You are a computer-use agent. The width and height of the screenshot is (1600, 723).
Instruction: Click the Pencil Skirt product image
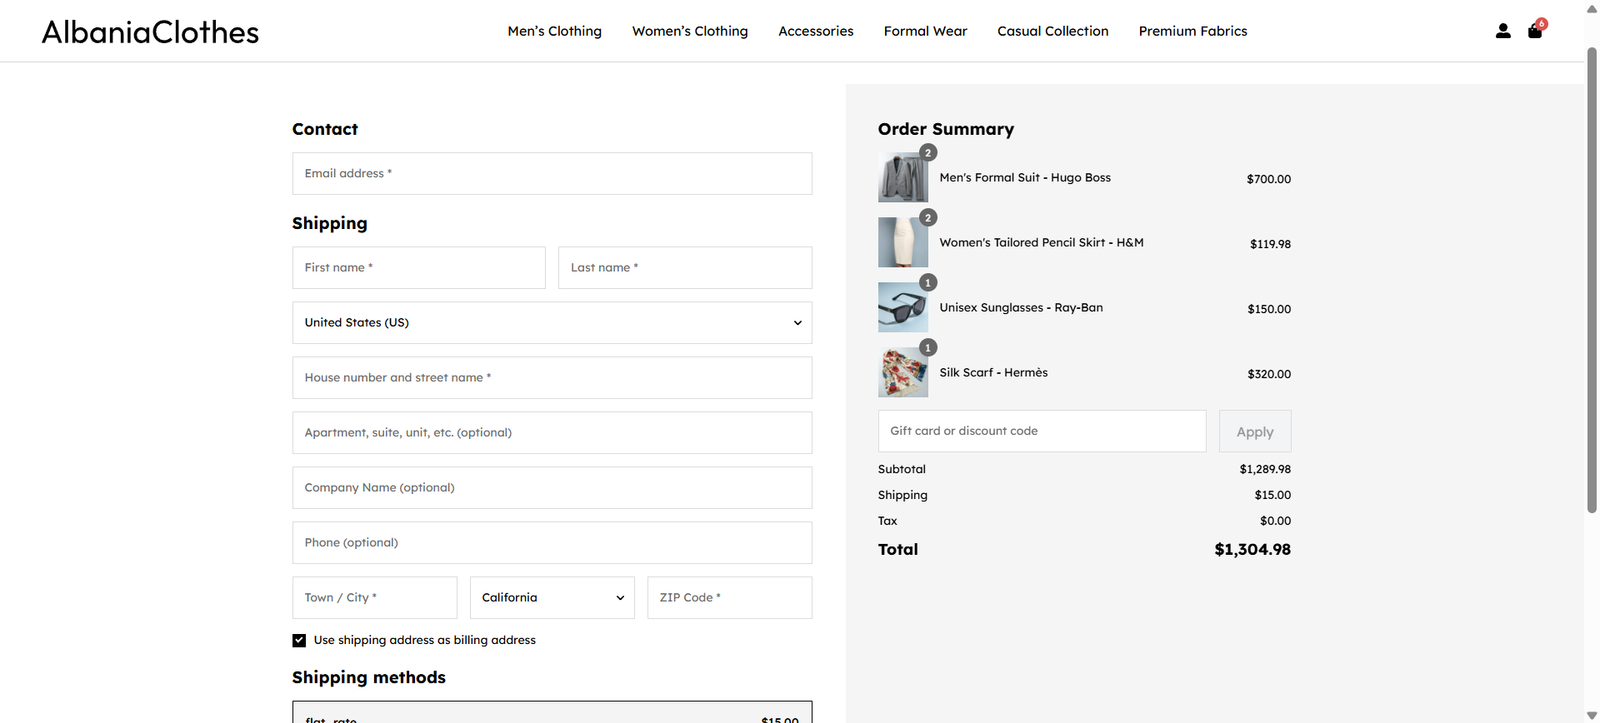tap(902, 243)
